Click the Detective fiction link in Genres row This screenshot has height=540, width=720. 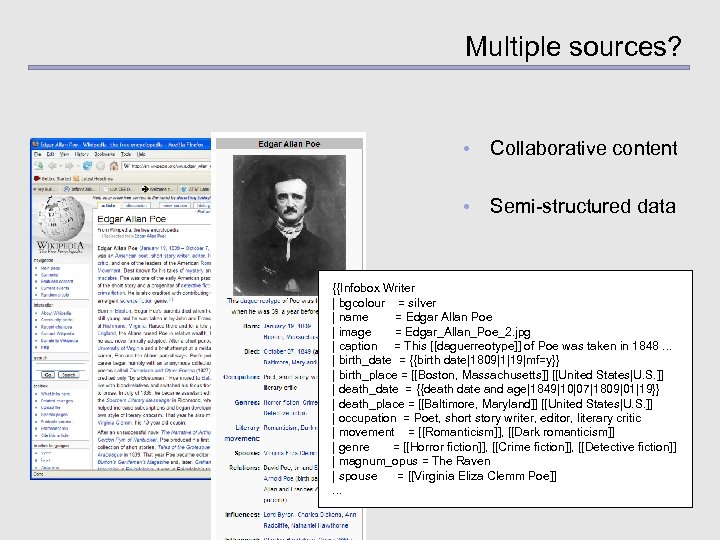pyautogui.click(x=285, y=413)
